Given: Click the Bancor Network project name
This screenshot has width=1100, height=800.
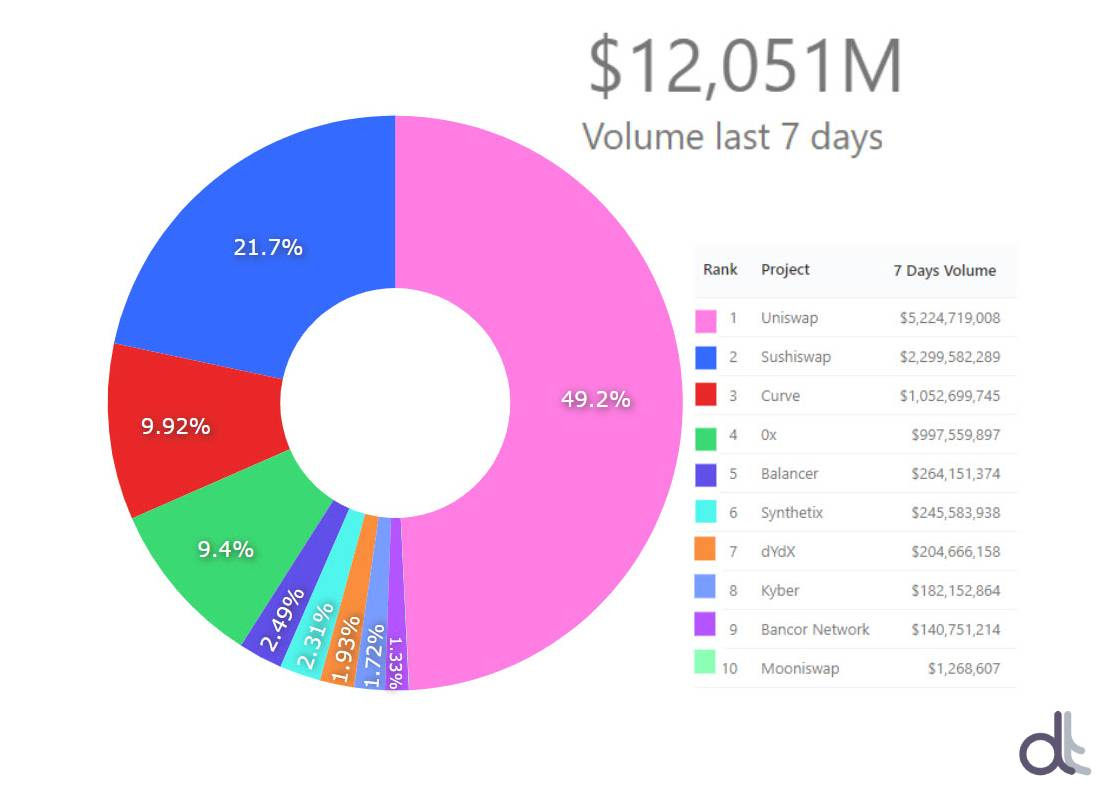Looking at the screenshot, I should click(815, 629).
